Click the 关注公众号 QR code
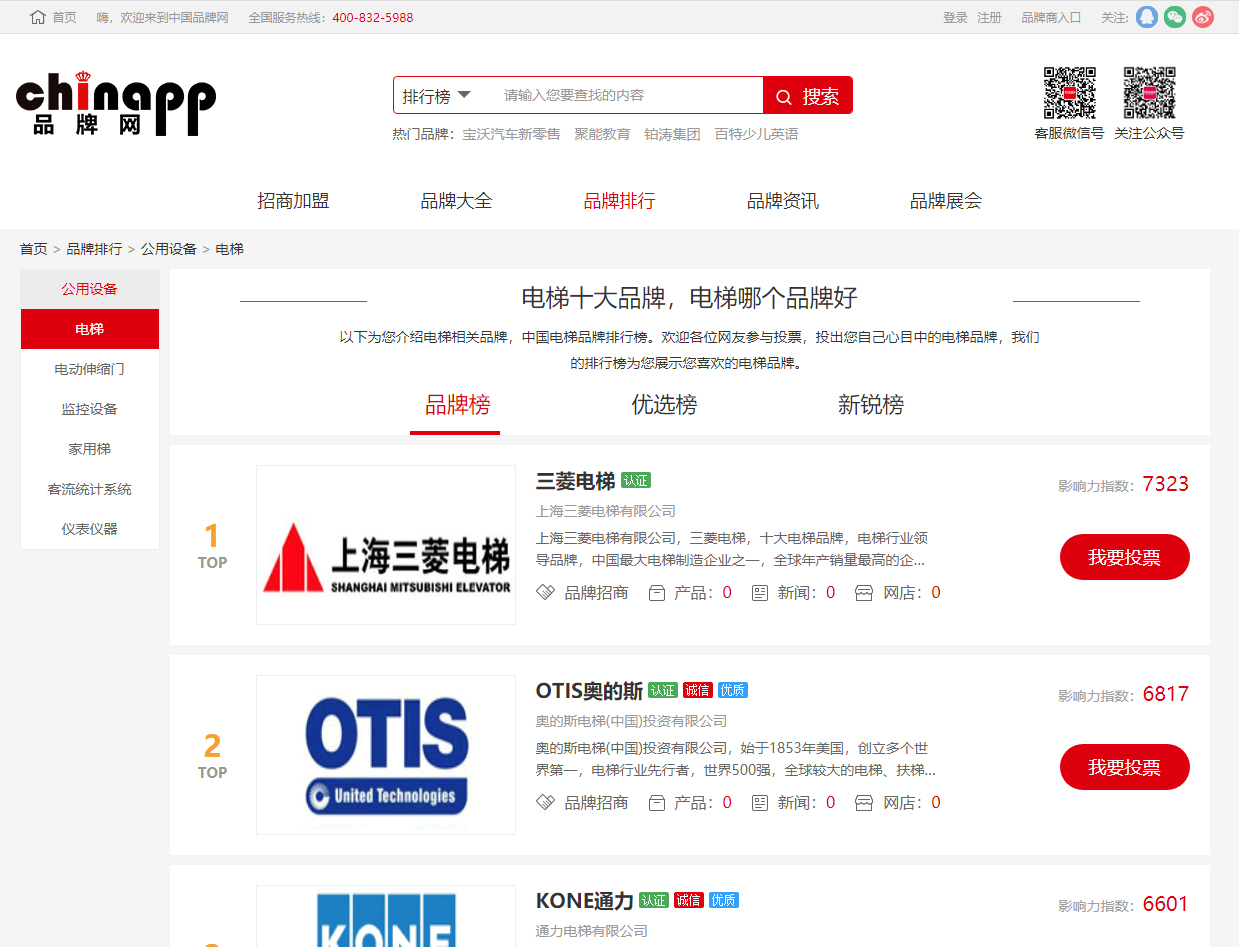This screenshot has height=947, width=1239. click(x=1149, y=93)
